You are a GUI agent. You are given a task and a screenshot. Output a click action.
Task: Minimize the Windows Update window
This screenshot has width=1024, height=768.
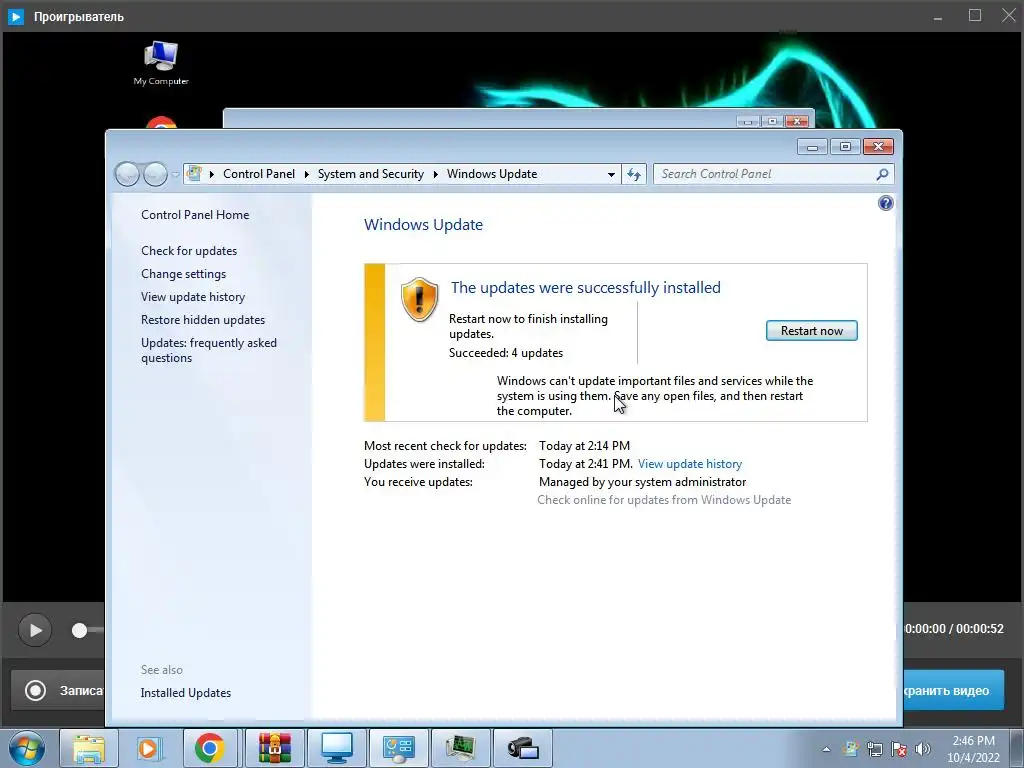pos(812,147)
